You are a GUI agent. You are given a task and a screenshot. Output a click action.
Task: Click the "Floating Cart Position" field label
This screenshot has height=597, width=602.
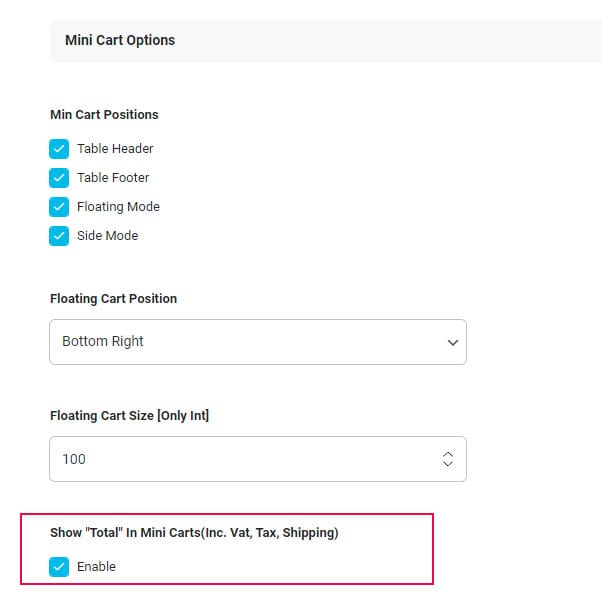113,299
